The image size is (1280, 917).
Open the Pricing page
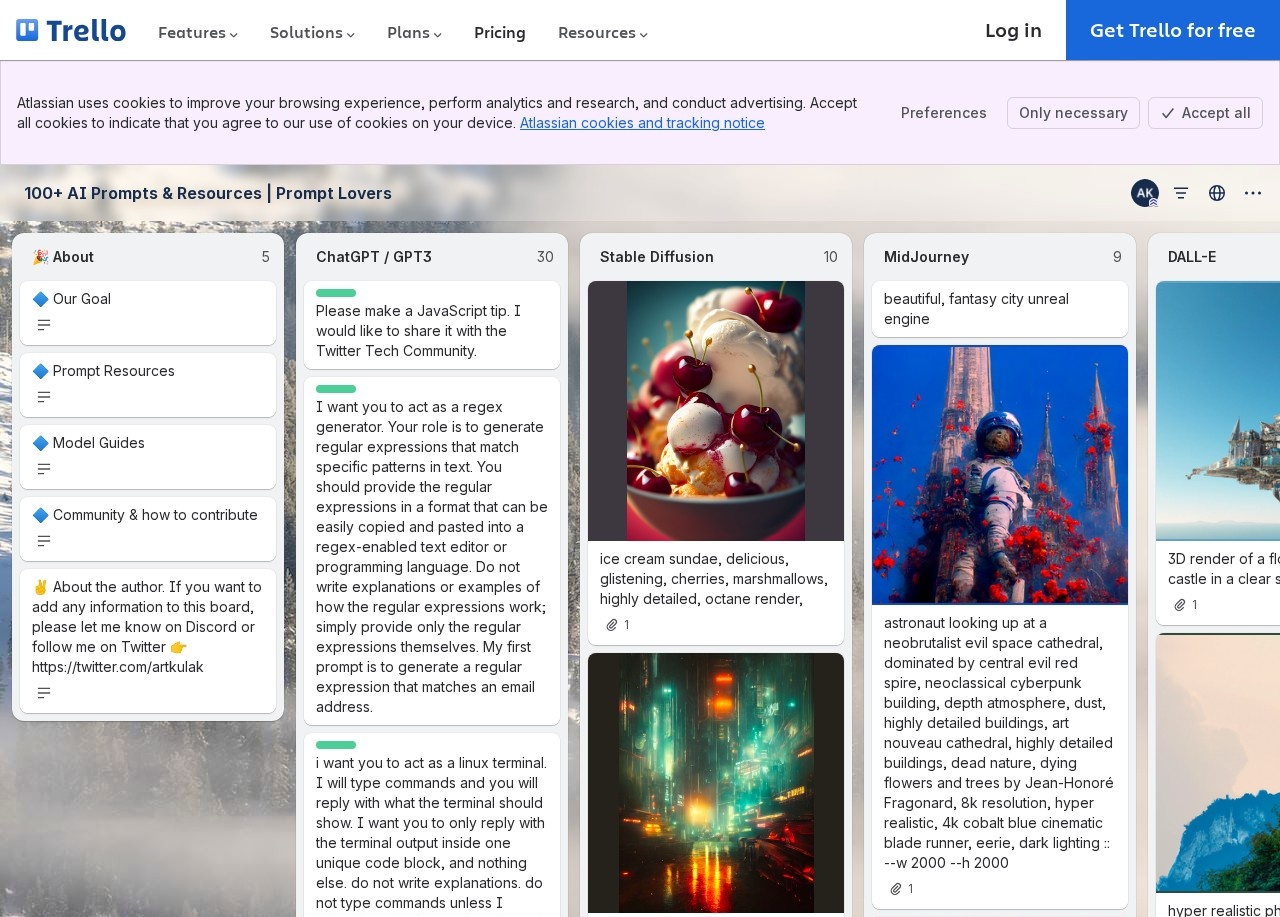tap(500, 33)
